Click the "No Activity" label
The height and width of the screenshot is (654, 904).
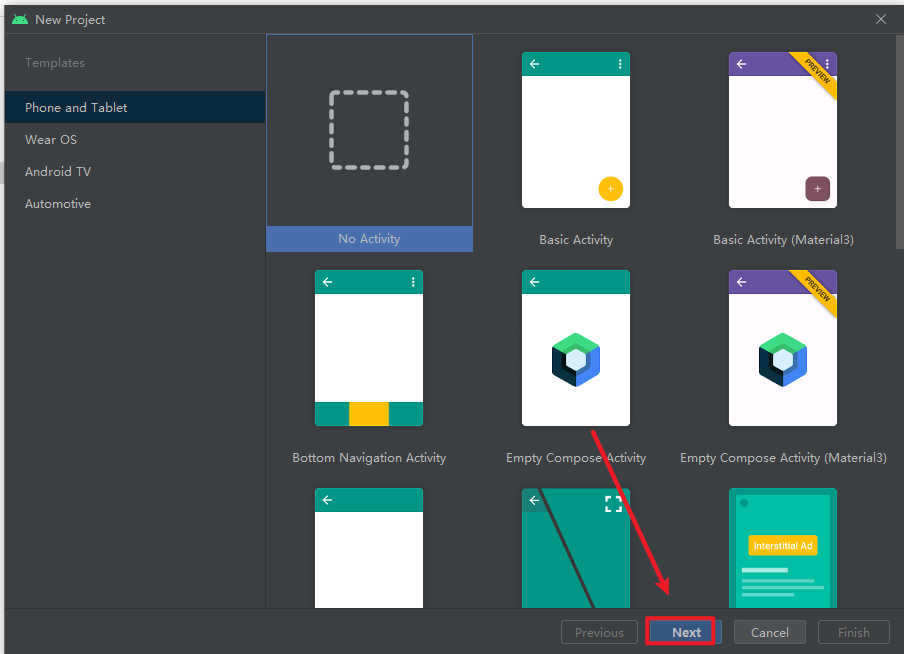coord(369,239)
